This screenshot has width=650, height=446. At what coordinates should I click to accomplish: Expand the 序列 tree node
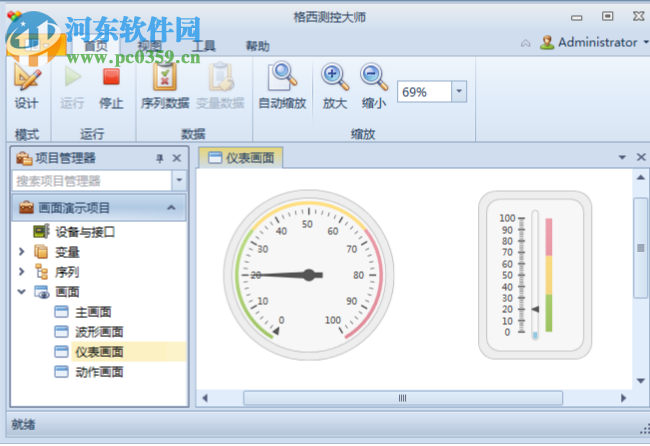pyautogui.click(x=22, y=271)
